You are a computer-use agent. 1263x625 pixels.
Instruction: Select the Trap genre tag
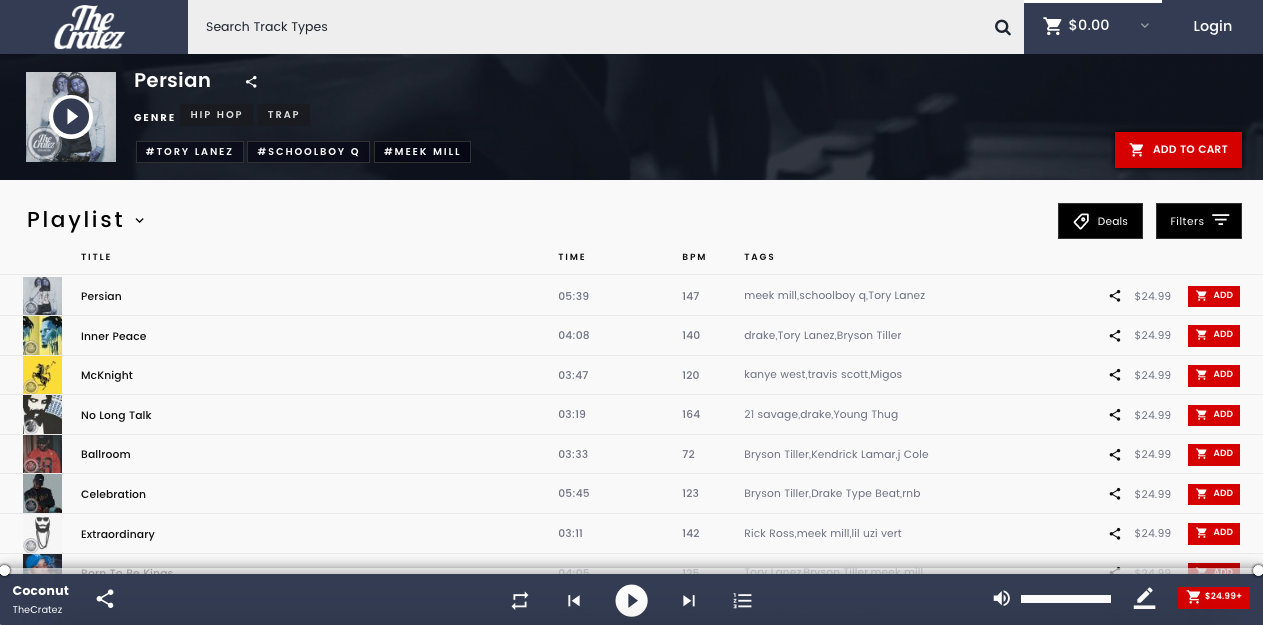(x=284, y=115)
